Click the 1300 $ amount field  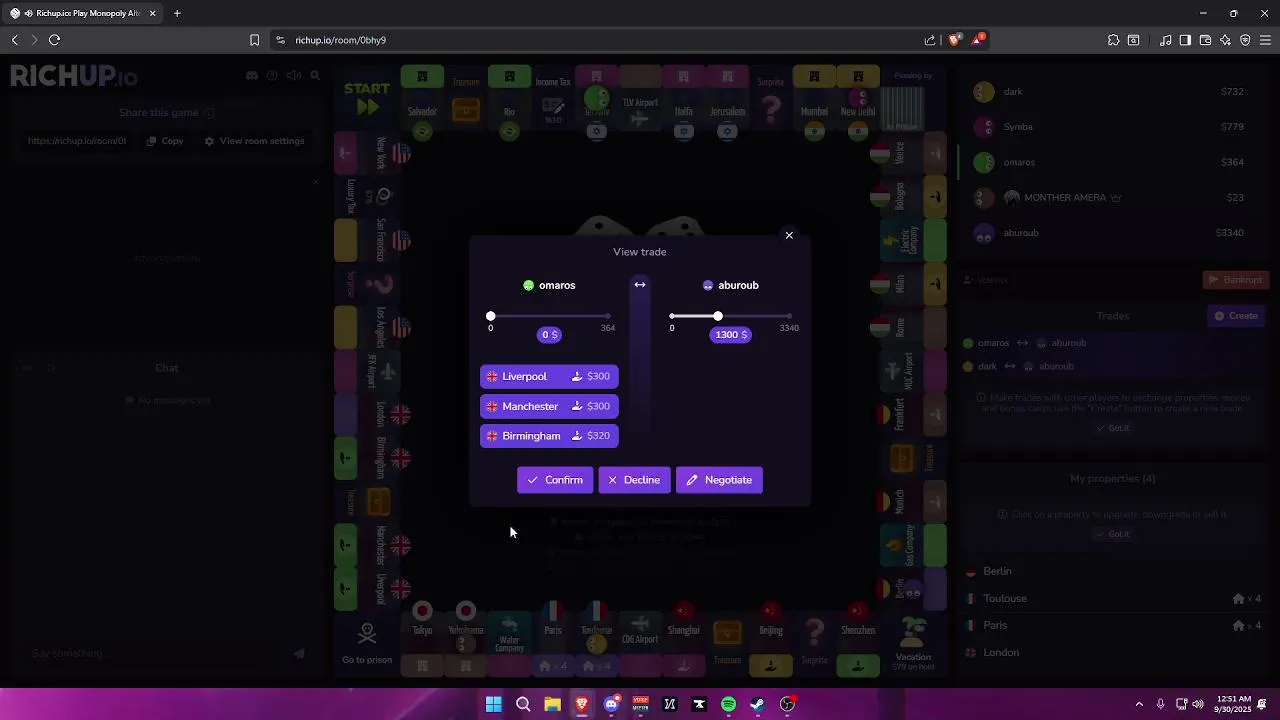(731, 335)
